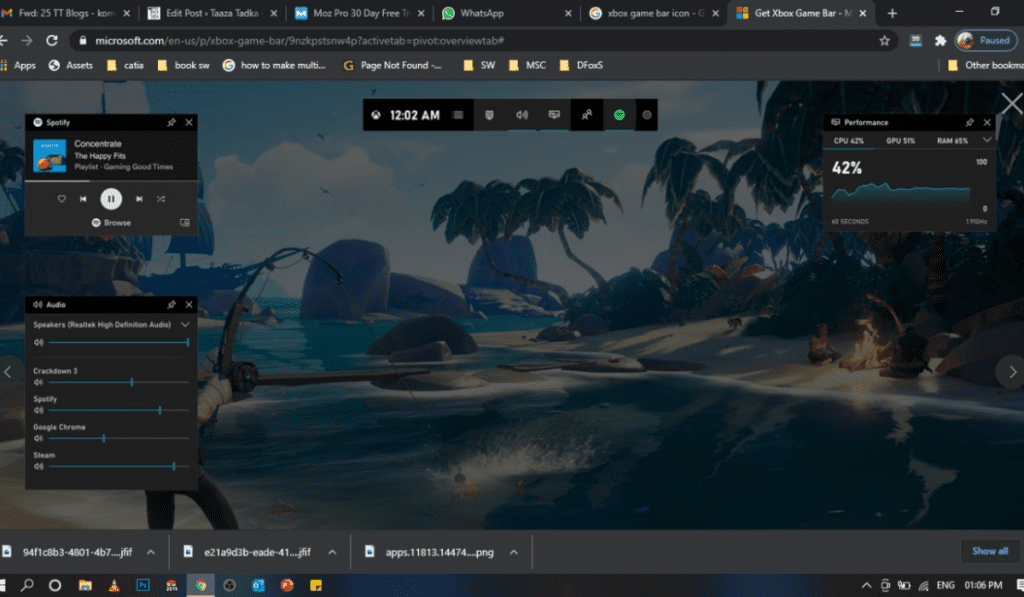Collapse the Performance widget chevron
Viewport: 1024px width, 597px height.
point(987,141)
